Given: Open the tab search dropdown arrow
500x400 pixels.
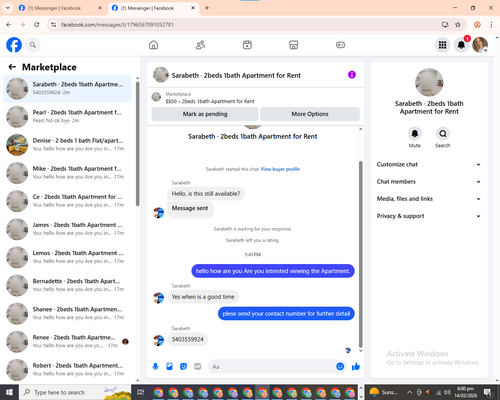Looking at the screenshot, I should click(7, 8).
